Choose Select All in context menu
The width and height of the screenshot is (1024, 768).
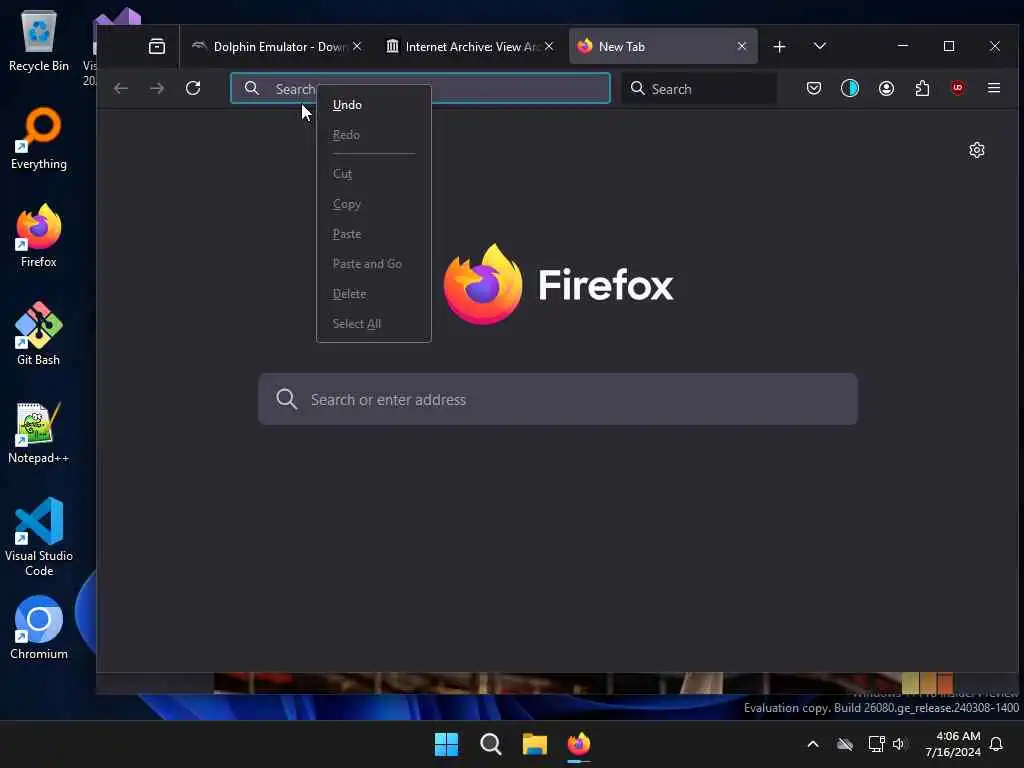tap(374, 324)
